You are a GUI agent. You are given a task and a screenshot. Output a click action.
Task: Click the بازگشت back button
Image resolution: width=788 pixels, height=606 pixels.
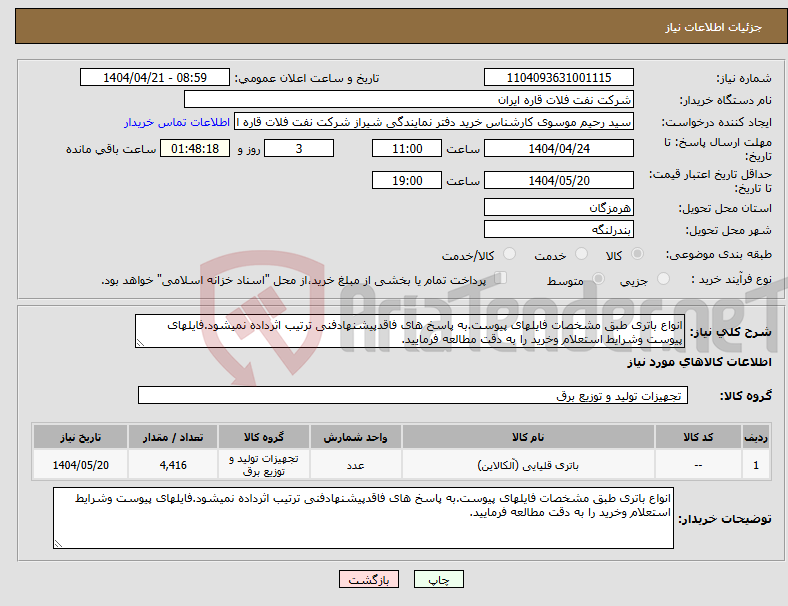(x=369, y=579)
